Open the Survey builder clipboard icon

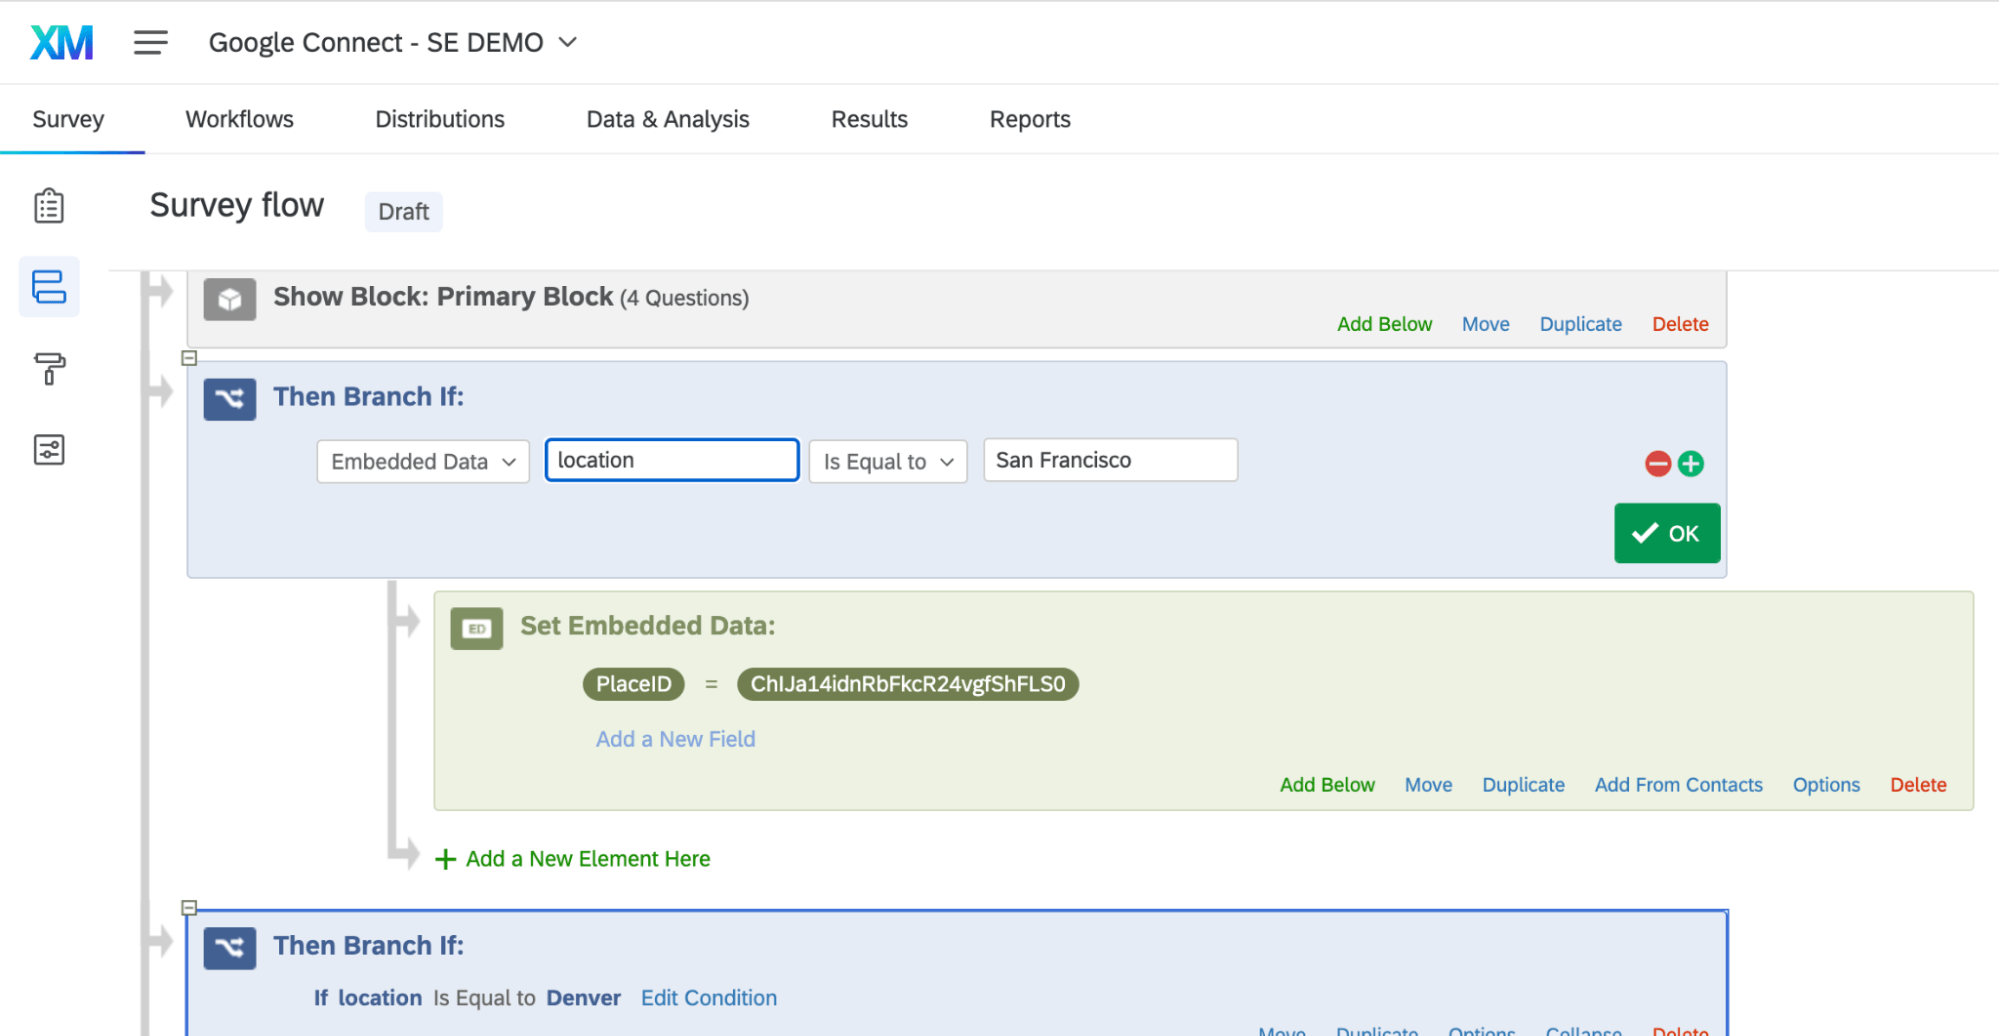coord(49,206)
